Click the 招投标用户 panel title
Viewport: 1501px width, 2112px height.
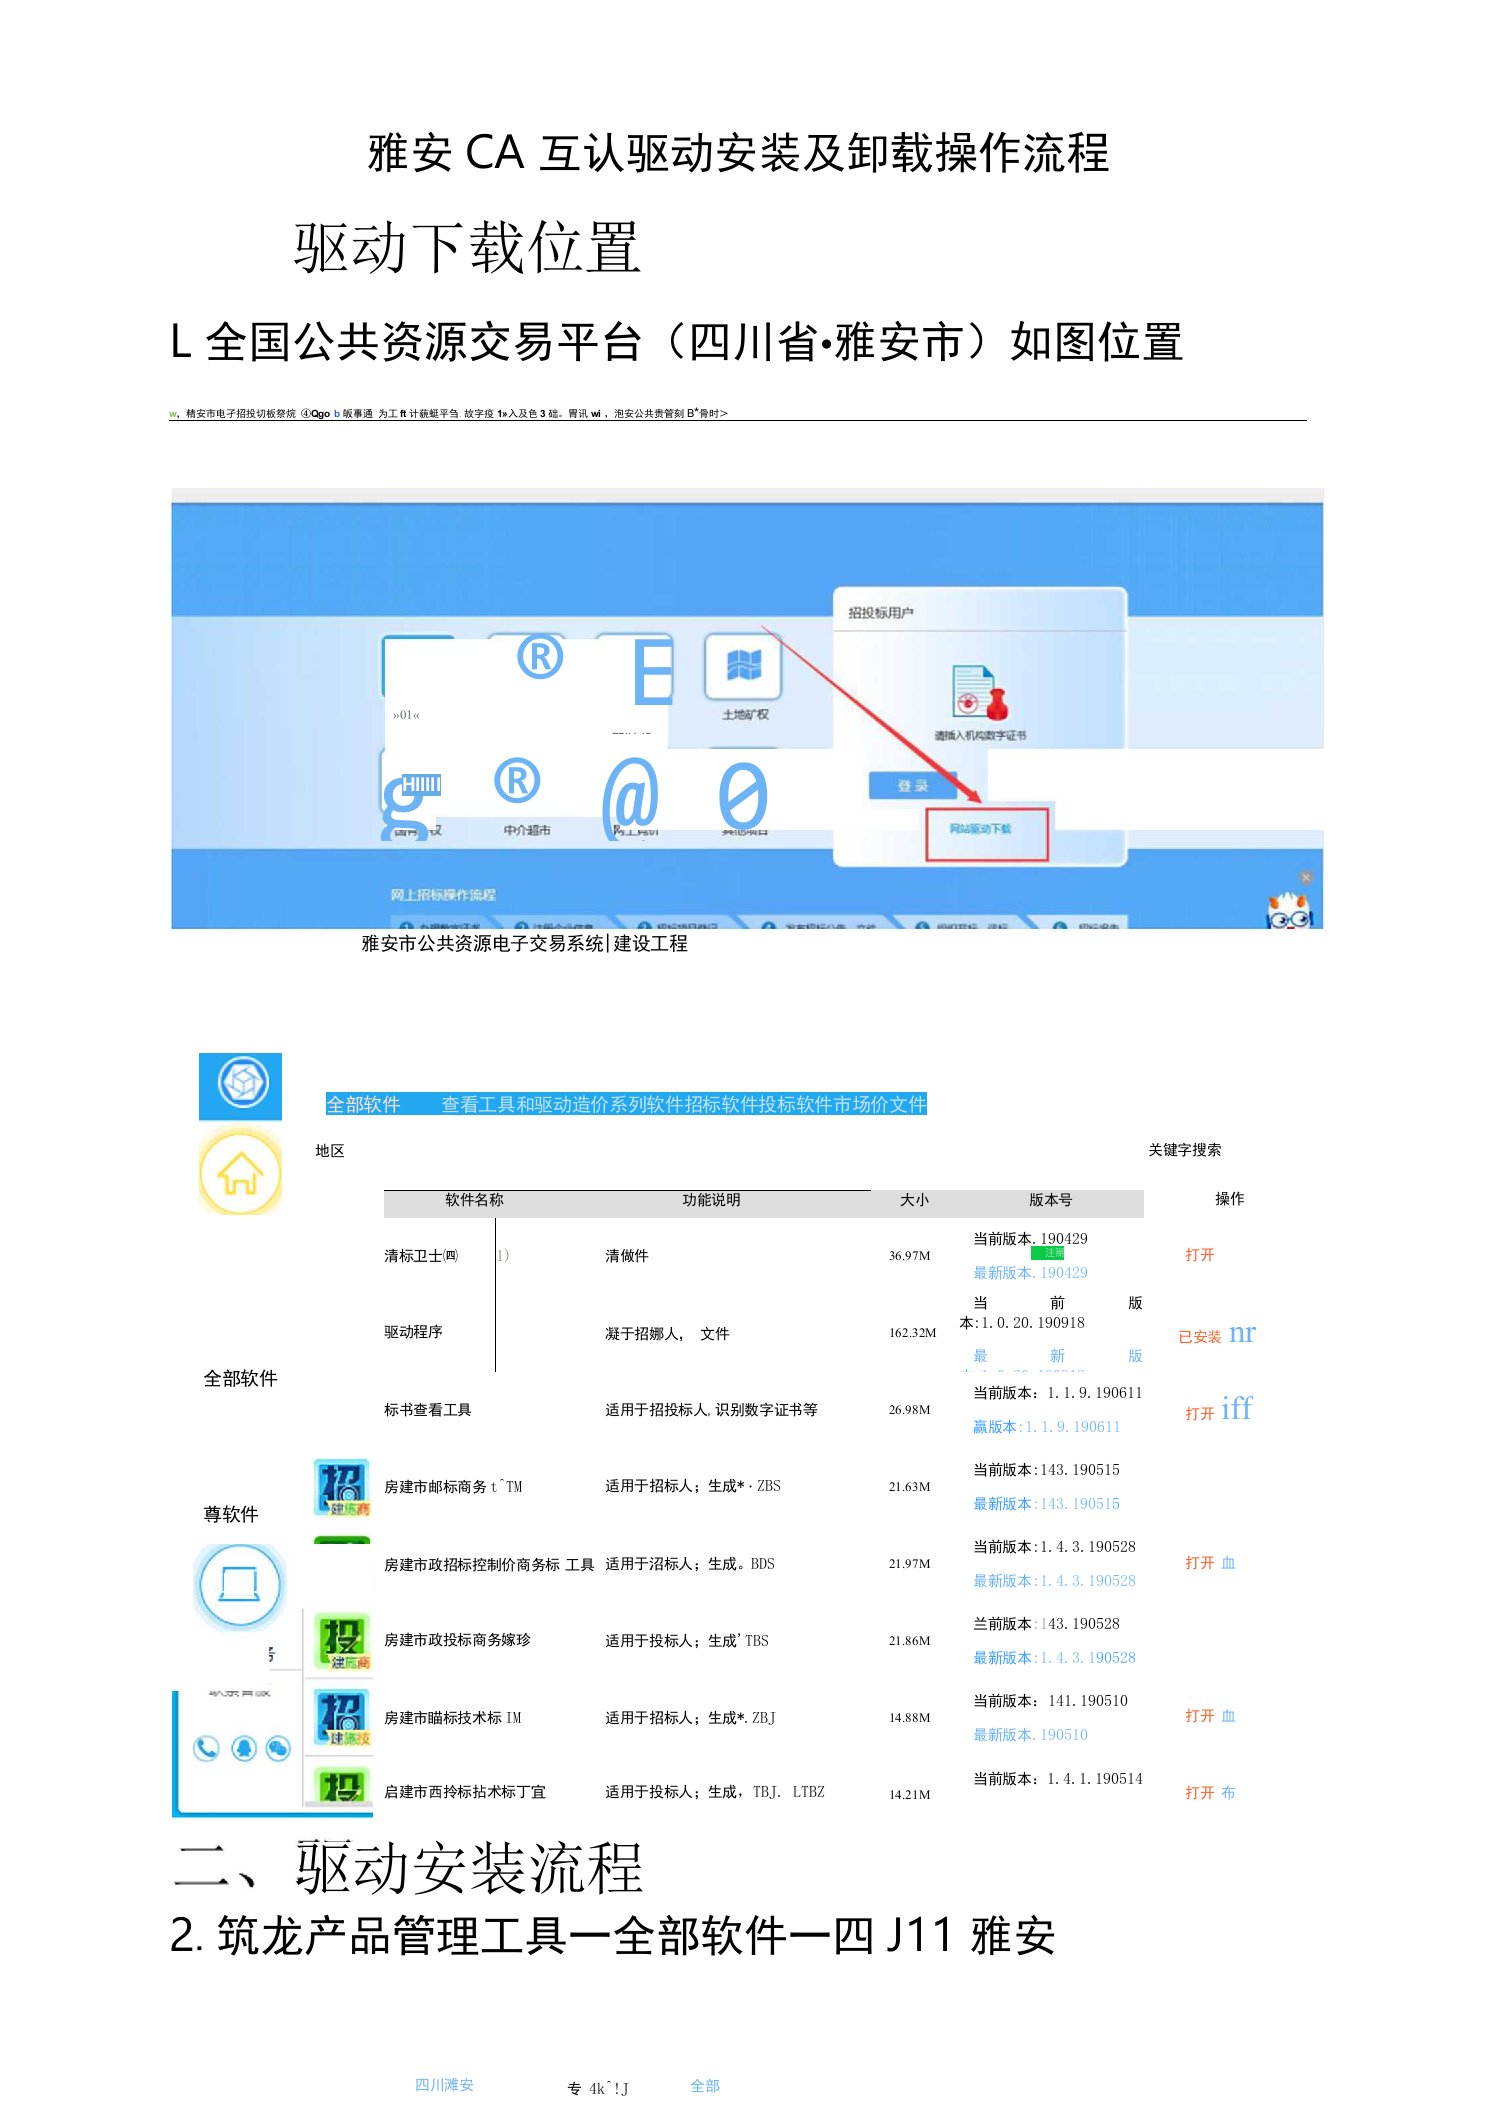880,613
